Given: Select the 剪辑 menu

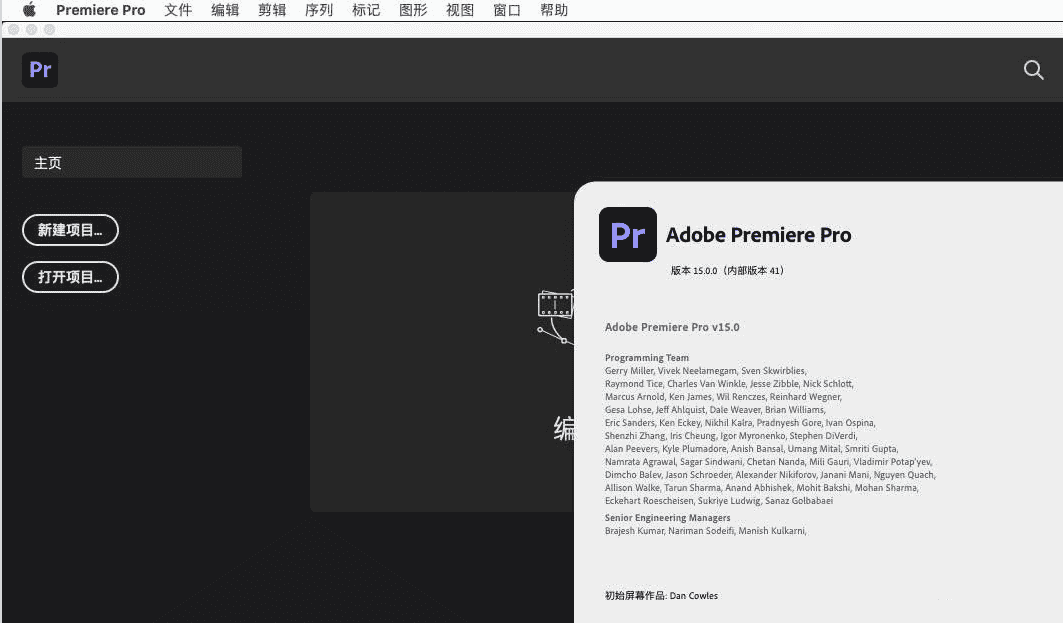Looking at the screenshot, I should (x=272, y=10).
